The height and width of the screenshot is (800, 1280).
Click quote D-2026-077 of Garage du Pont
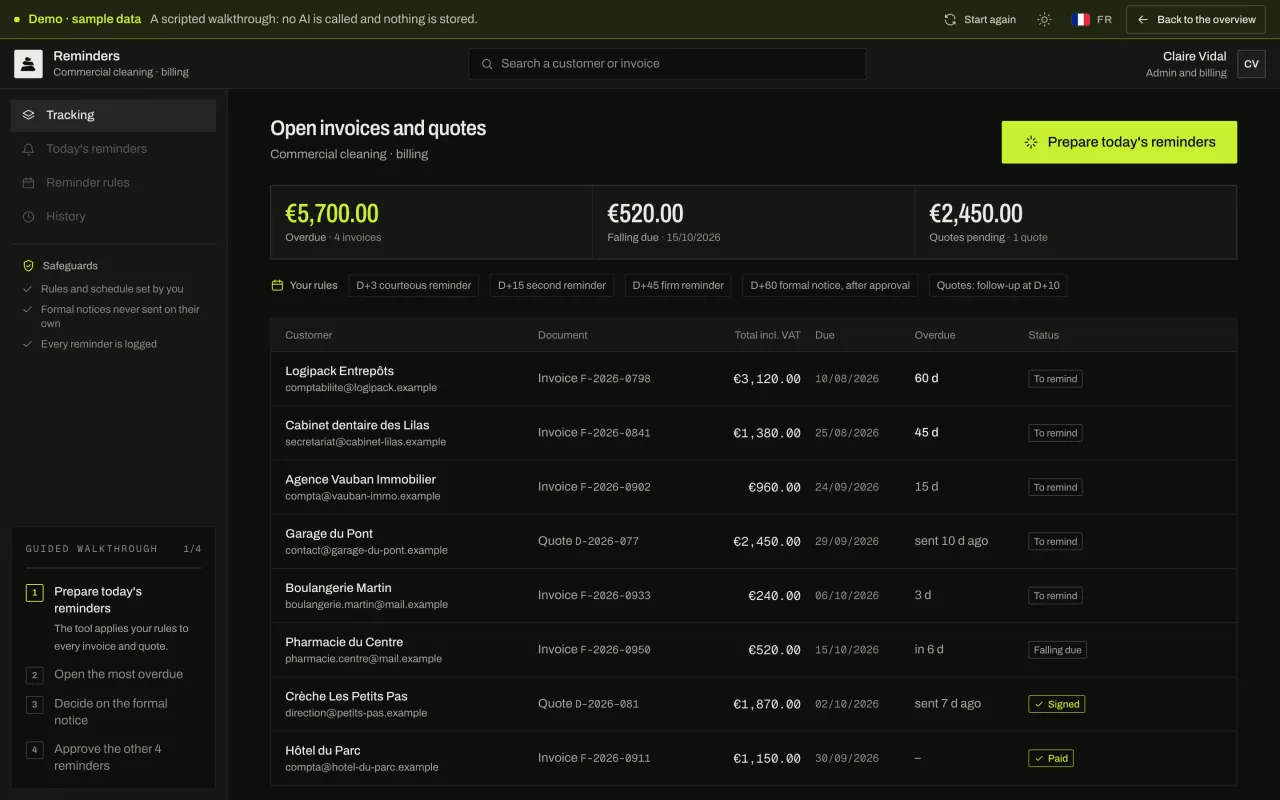(588, 541)
